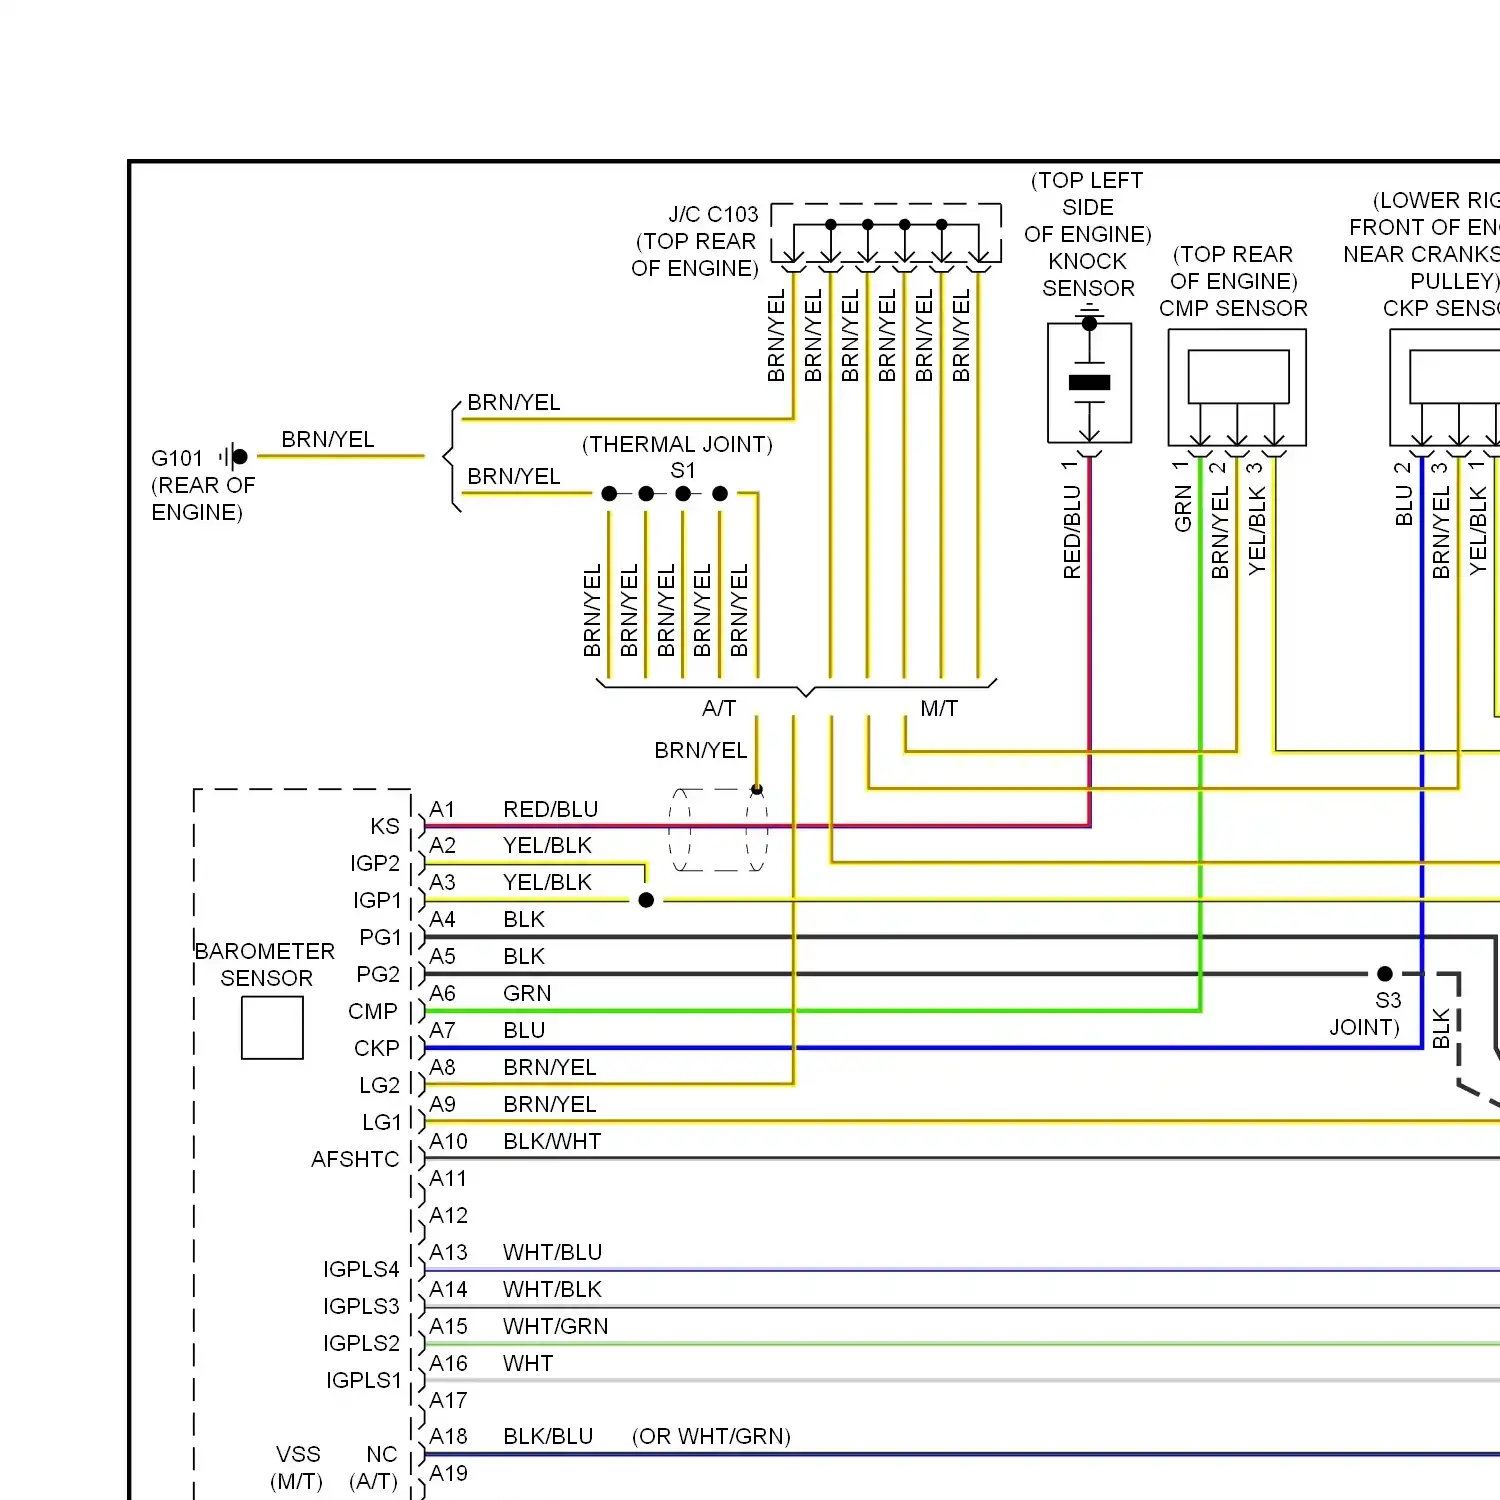Image resolution: width=1500 pixels, height=1500 pixels.
Task: Click pin label A19
Action: pyautogui.click(x=448, y=1474)
